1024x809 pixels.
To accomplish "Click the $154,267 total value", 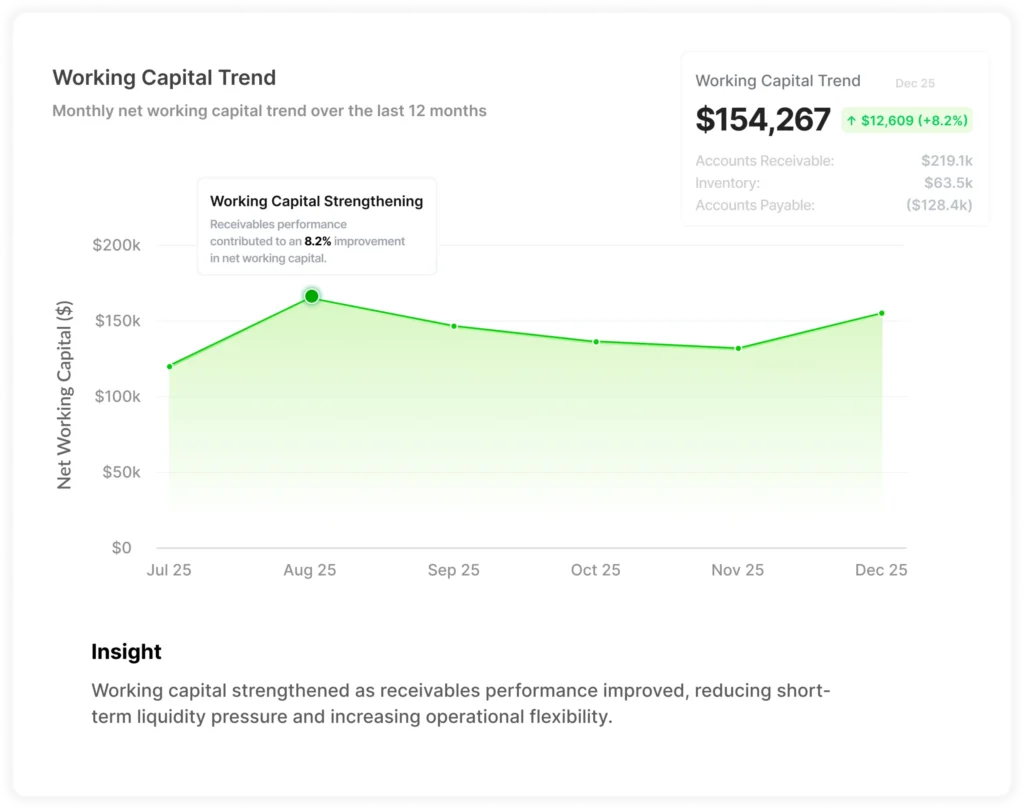I will click(x=763, y=119).
